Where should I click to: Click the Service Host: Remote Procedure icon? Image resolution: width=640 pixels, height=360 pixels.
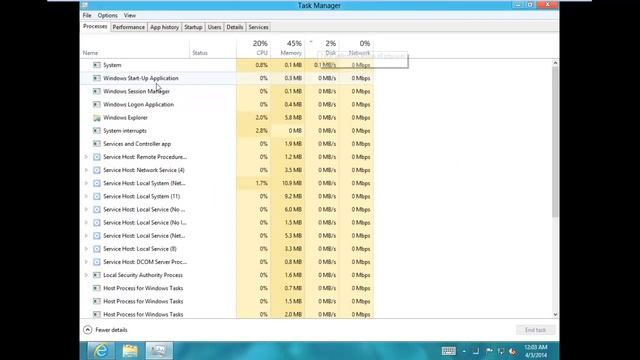[x=97, y=157]
